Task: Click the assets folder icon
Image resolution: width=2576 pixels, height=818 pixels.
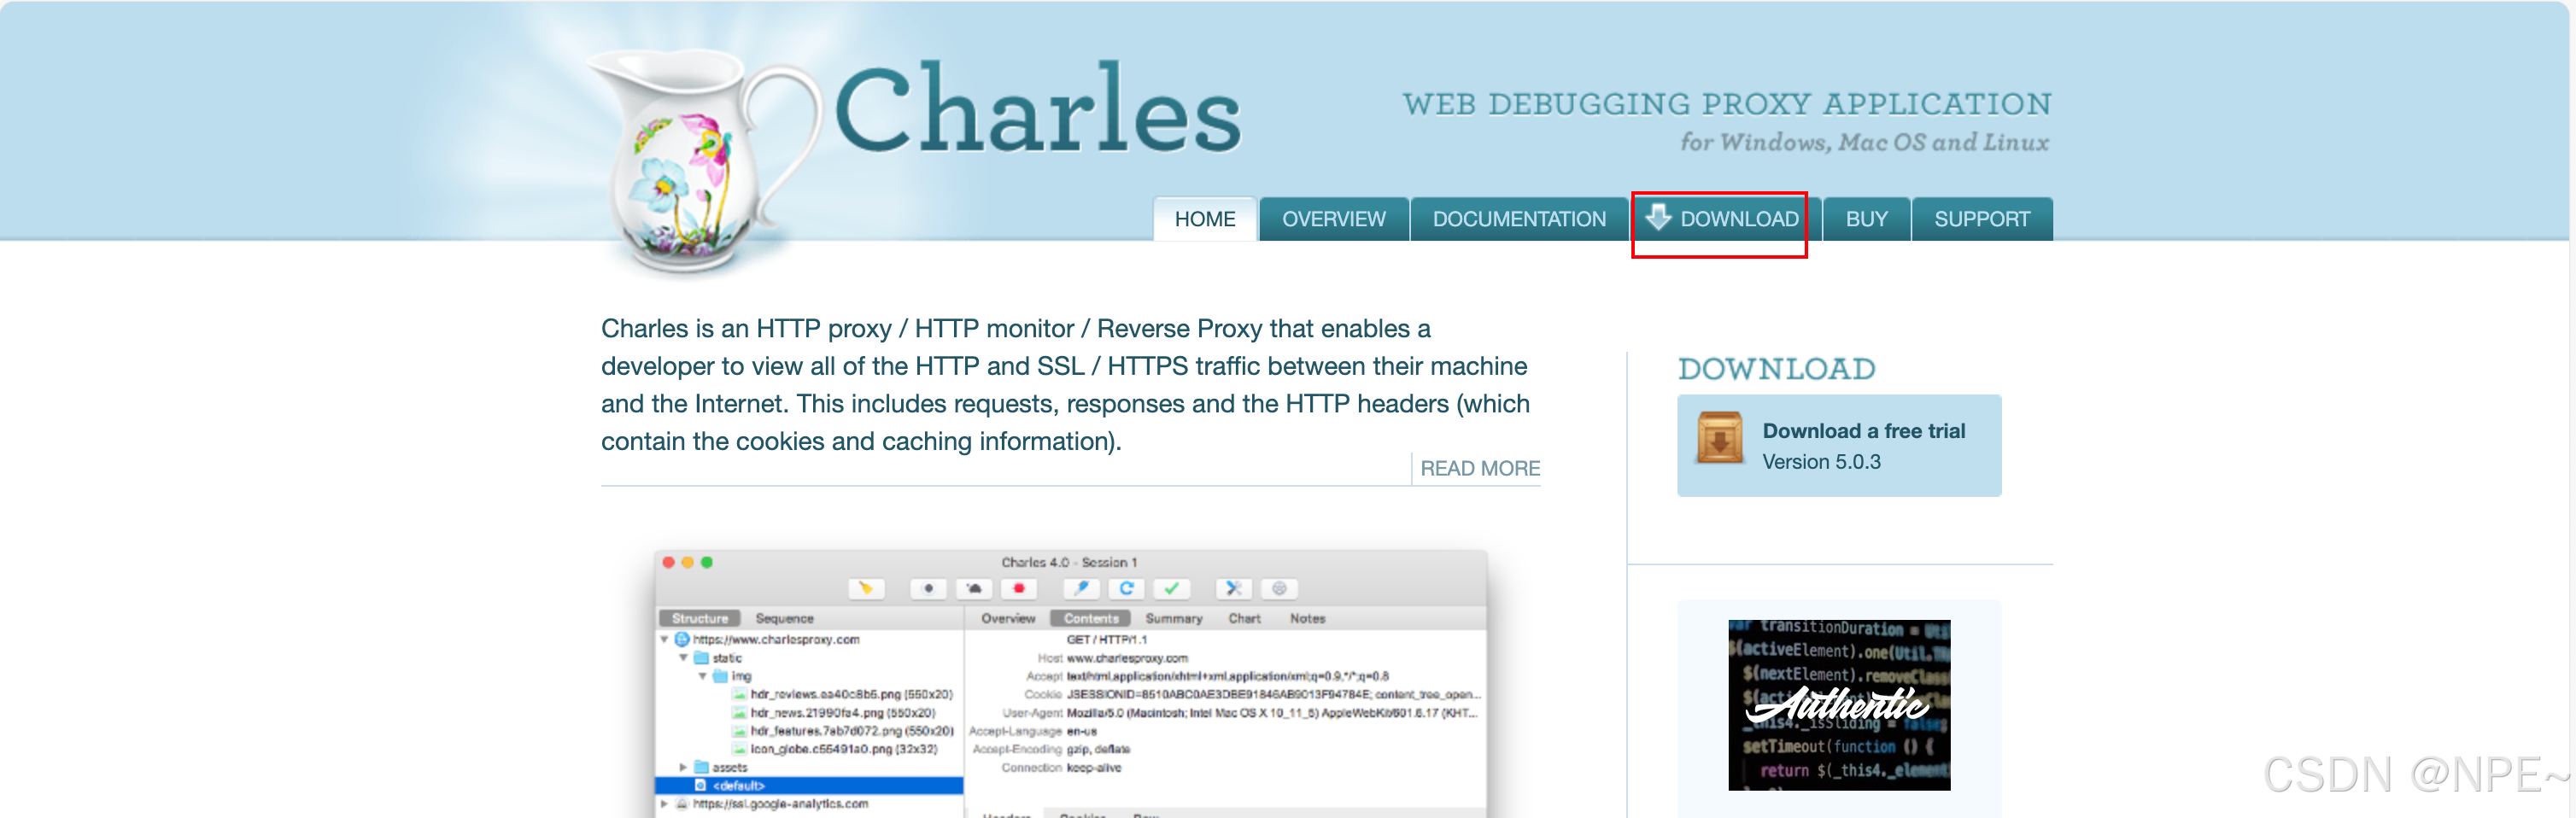Action: [701, 768]
